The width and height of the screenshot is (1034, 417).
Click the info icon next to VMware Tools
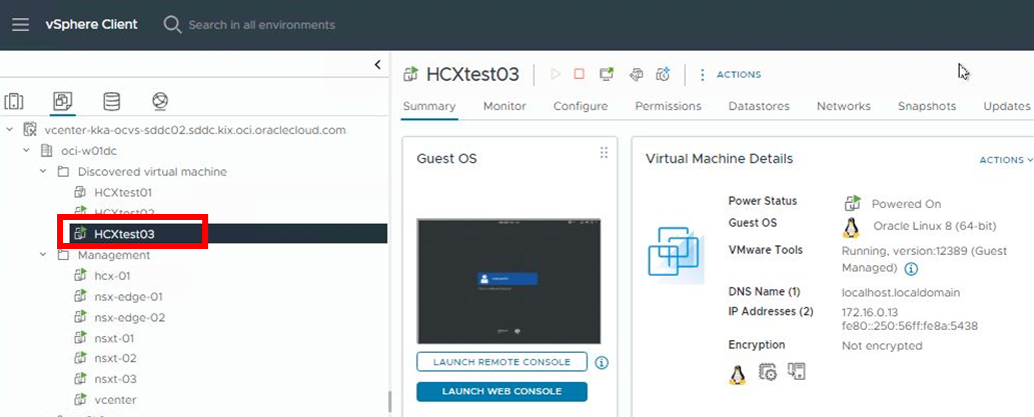(x=911, y=269)
